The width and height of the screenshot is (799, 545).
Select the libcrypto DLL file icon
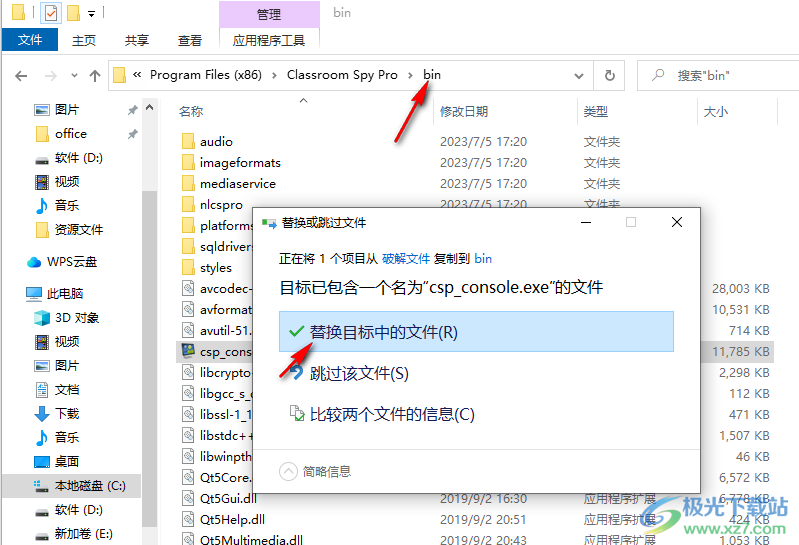point(188,372)
